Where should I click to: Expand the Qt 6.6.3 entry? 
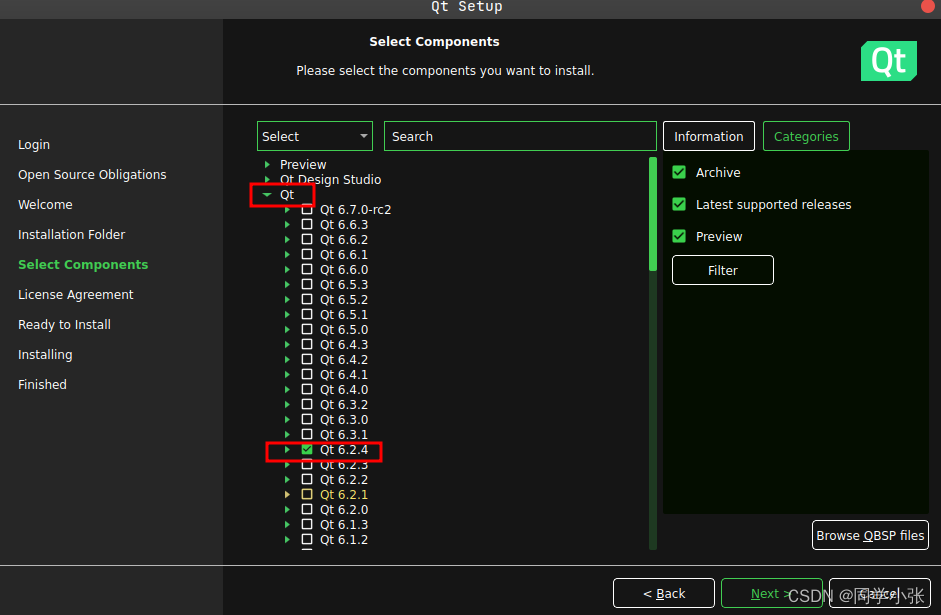[287, 224]
